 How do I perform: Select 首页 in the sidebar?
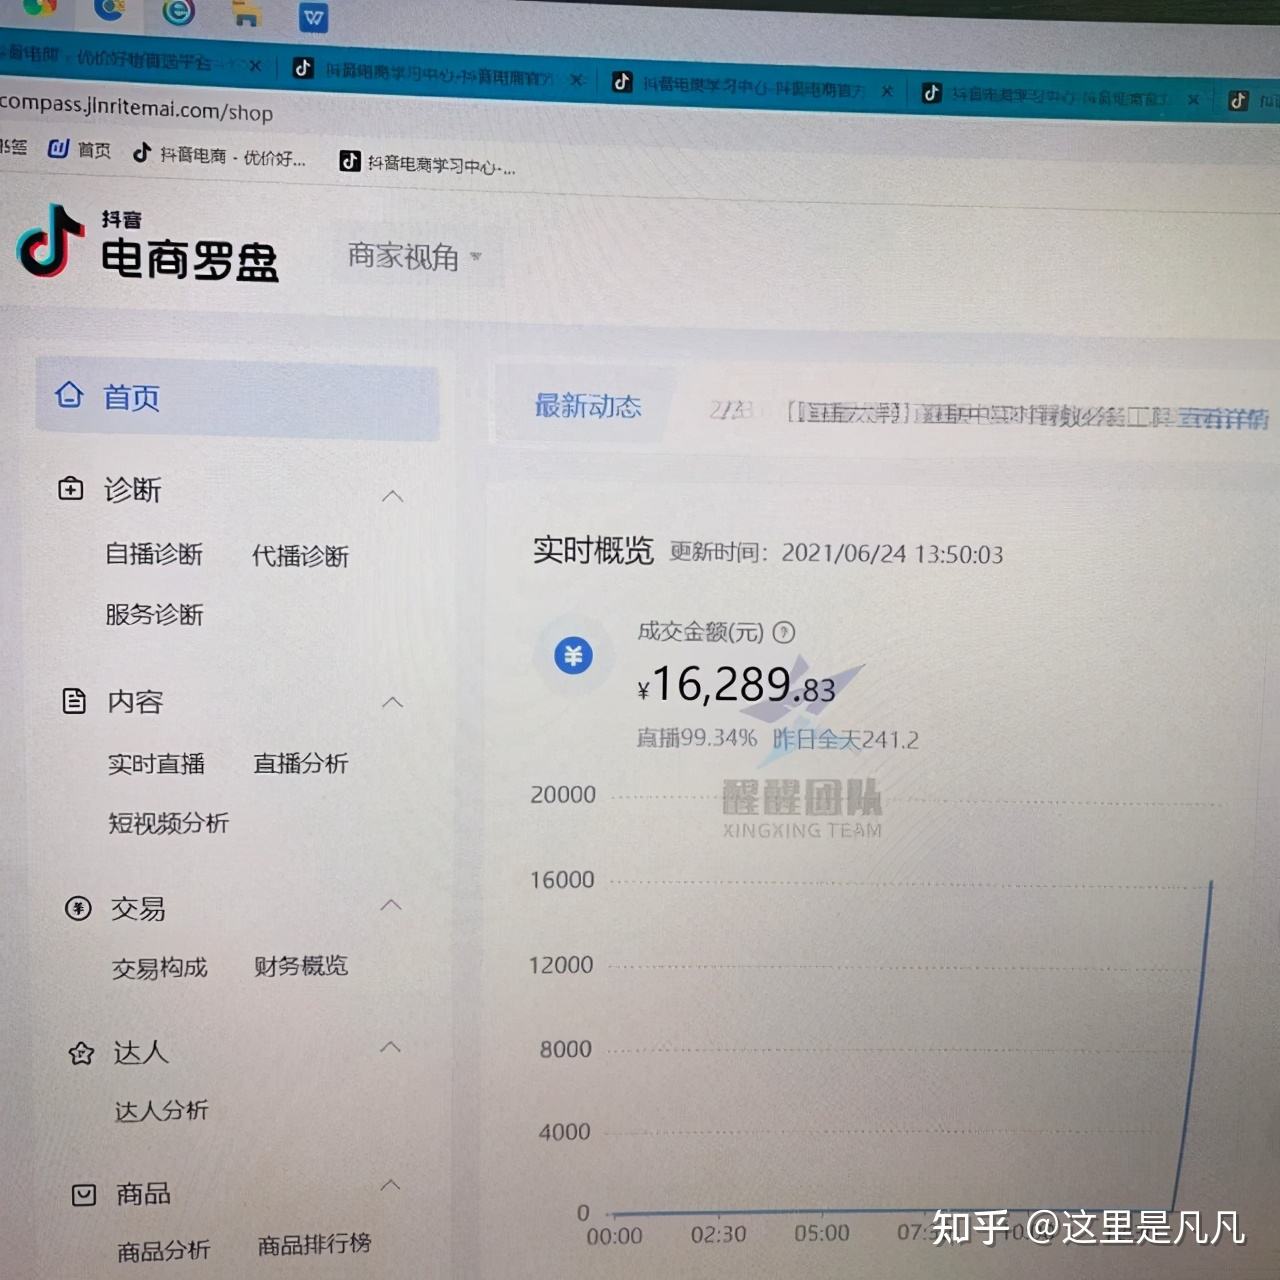pyautogui.click(x=237, y=397)
